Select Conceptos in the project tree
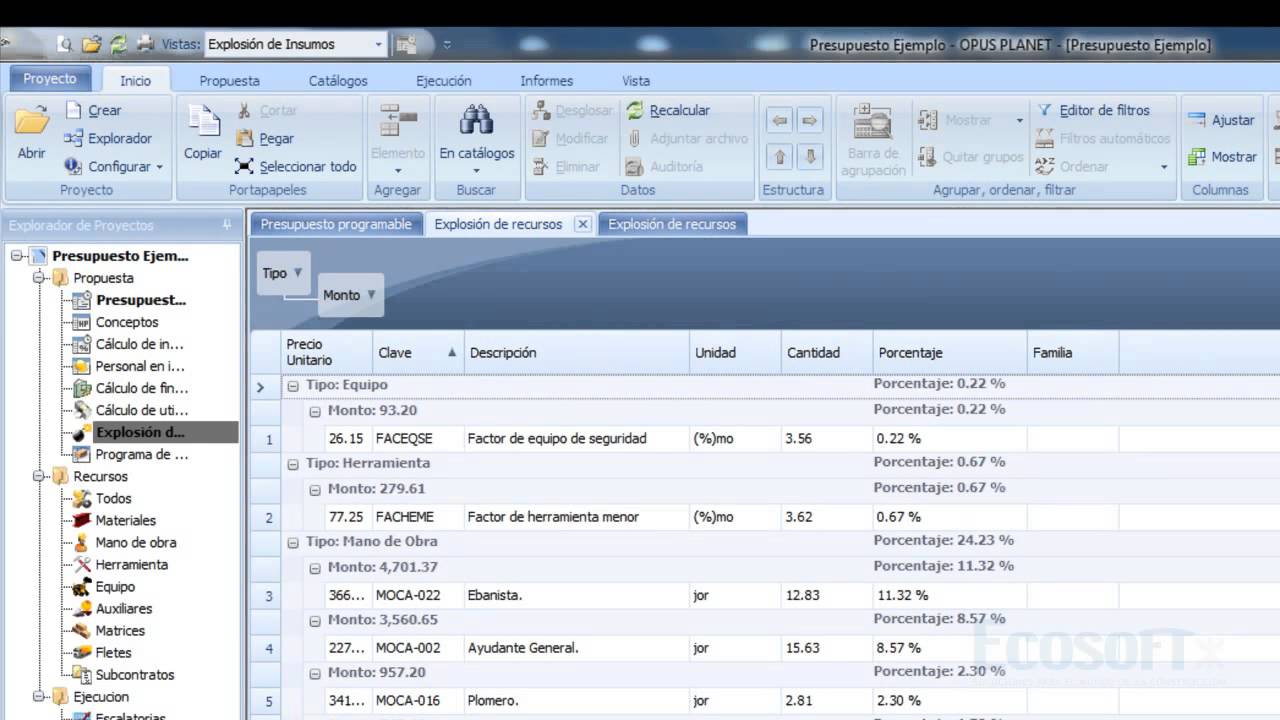 pos(127,322)
